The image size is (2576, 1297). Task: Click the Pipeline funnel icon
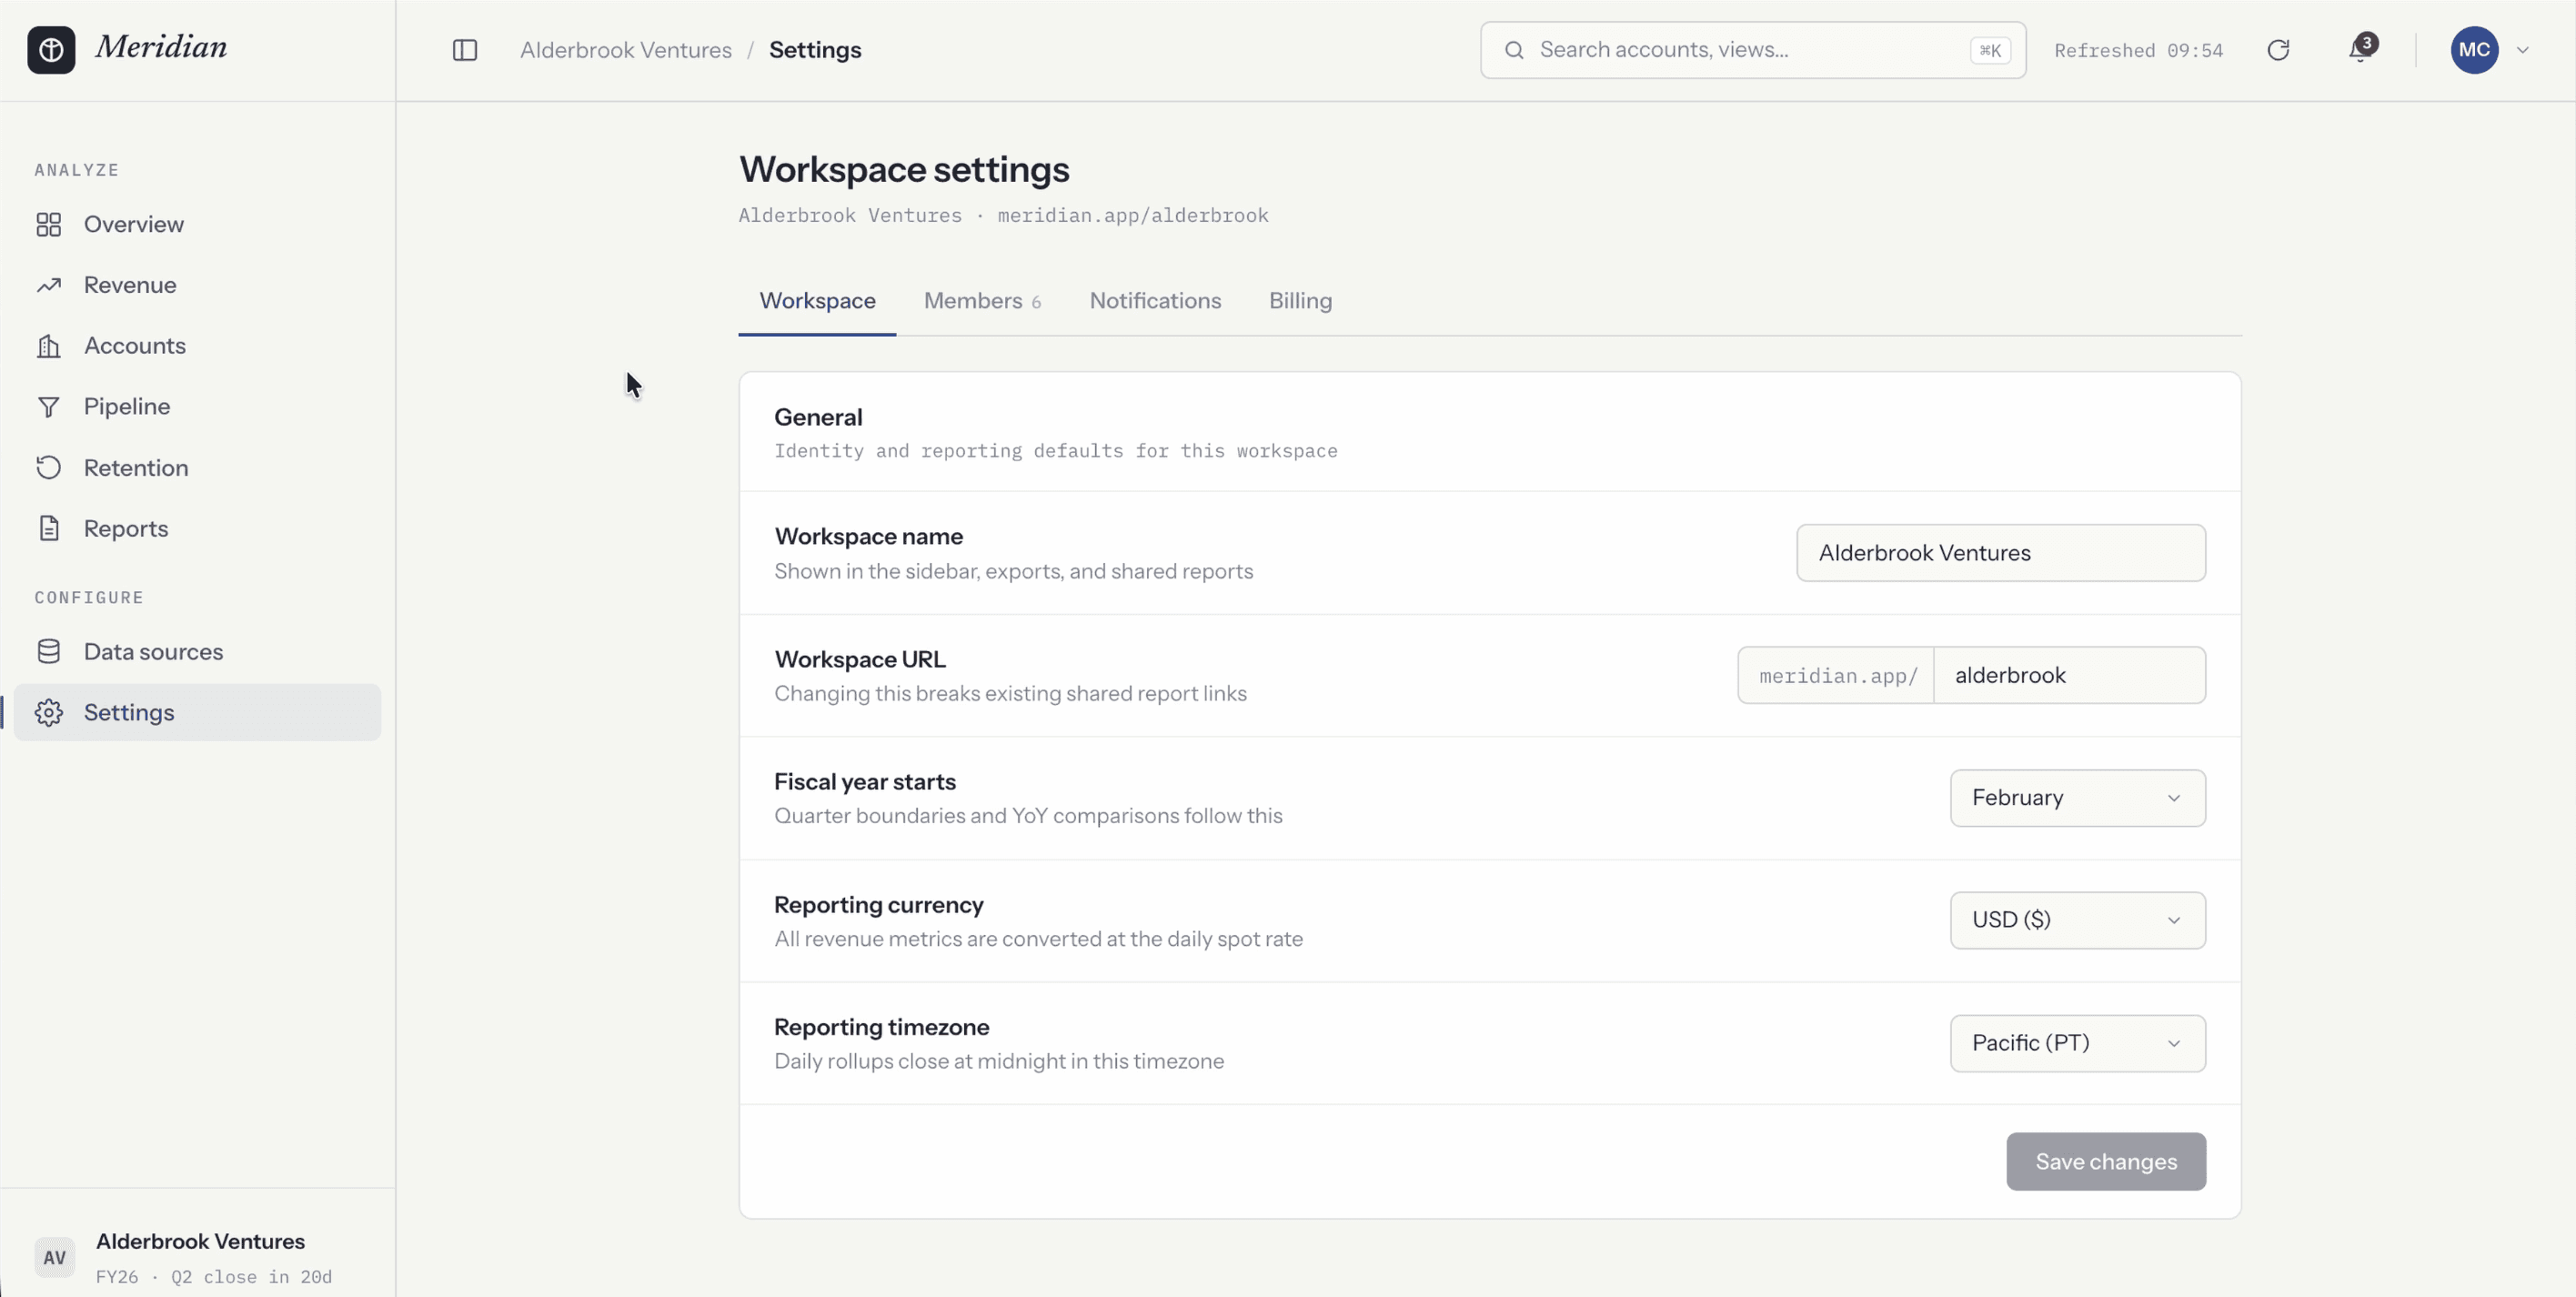pyautogui.click(x=49, y=407)
